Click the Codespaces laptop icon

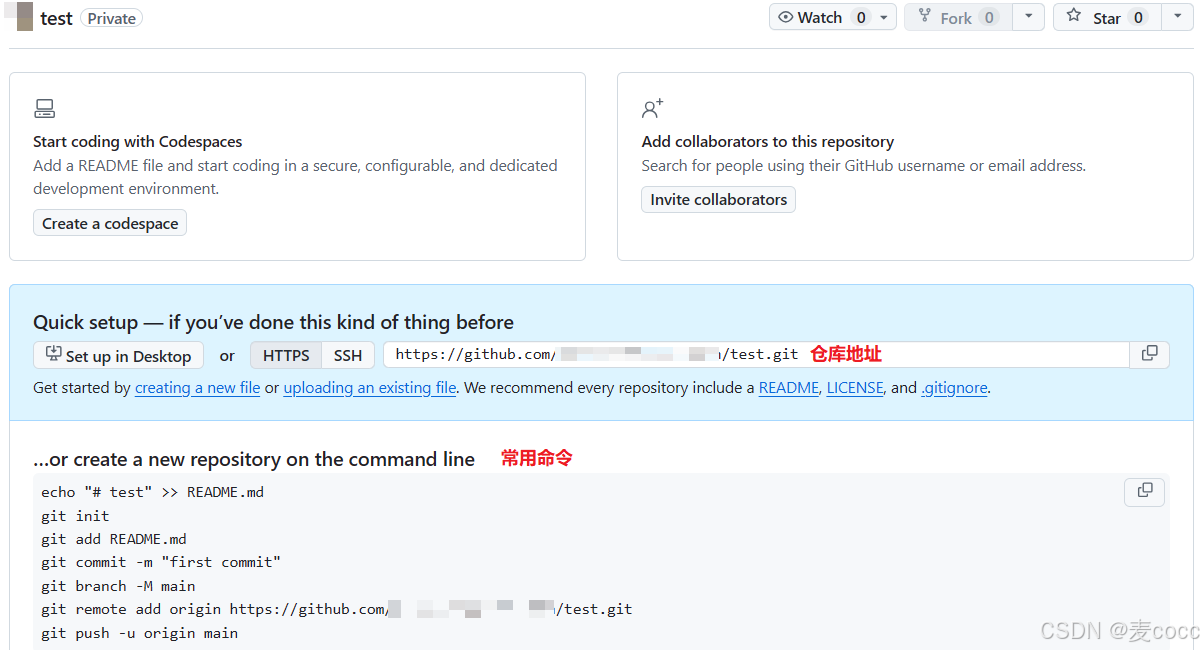coord(44,109)
